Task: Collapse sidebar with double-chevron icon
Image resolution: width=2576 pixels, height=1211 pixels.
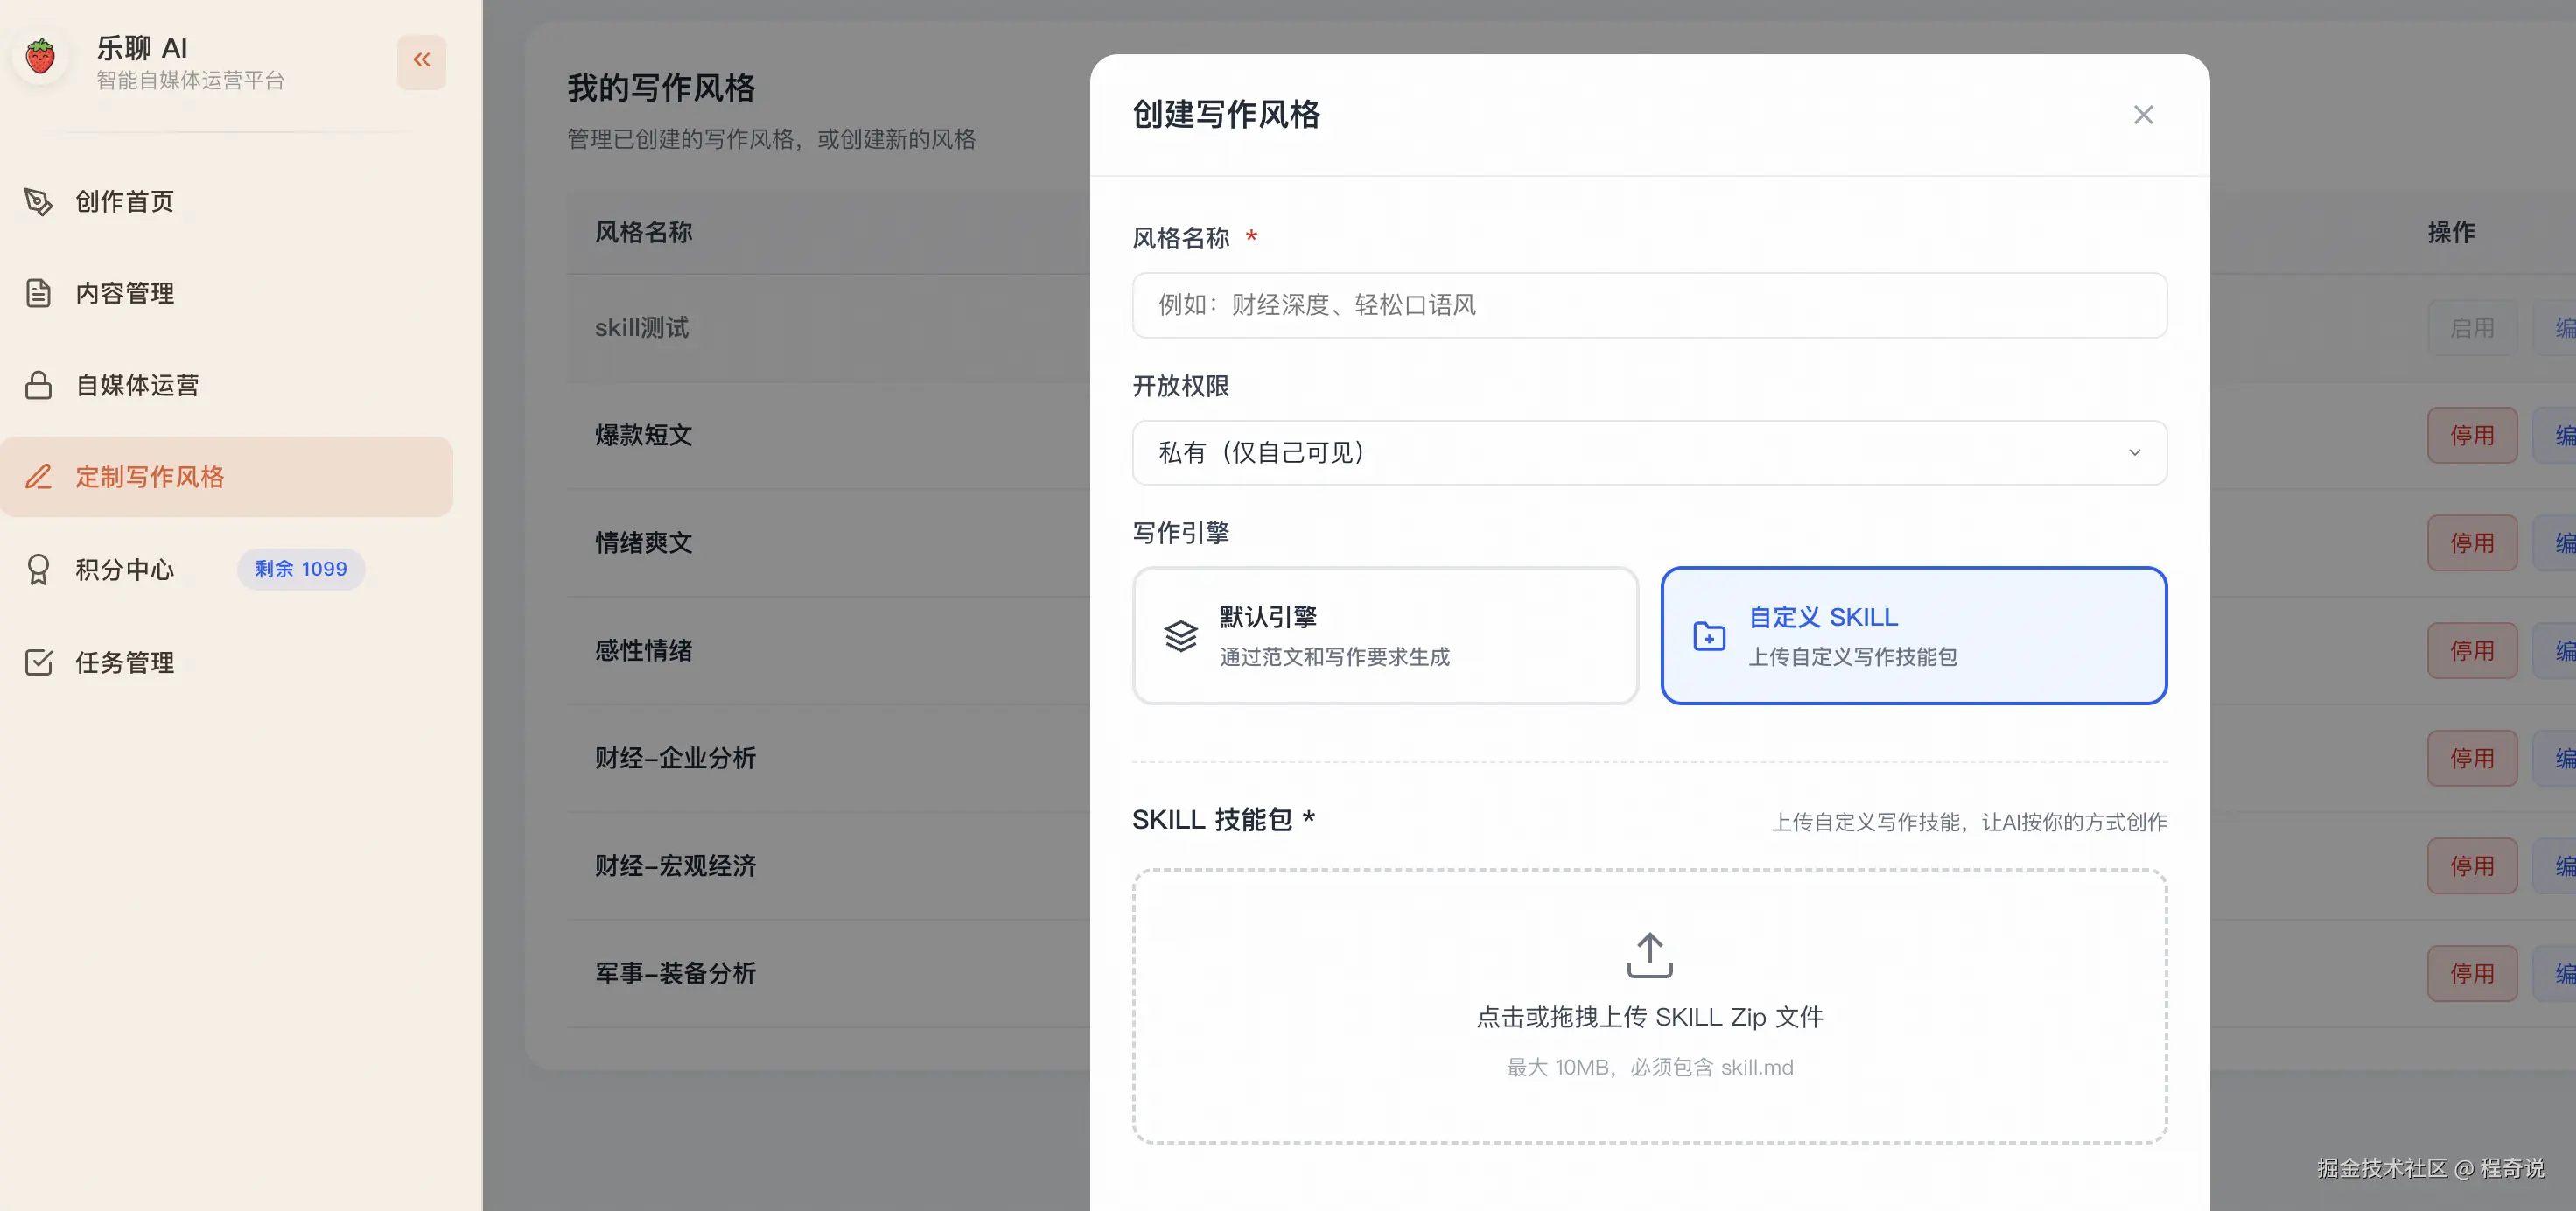Action: pos(421,61)
